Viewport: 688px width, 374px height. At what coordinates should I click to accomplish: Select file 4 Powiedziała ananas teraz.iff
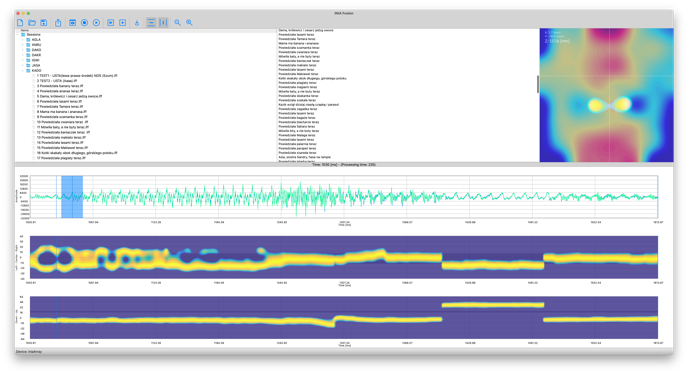click(60, 91)
